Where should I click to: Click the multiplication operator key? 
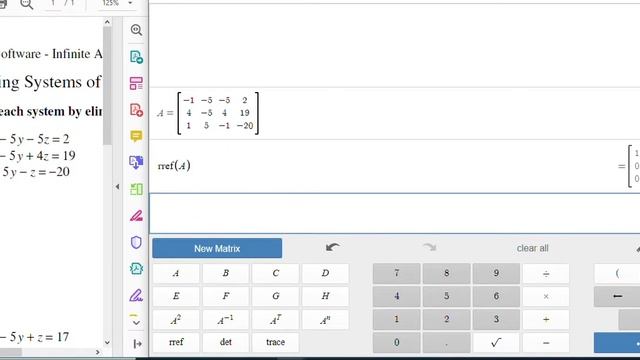pos(546,296)
